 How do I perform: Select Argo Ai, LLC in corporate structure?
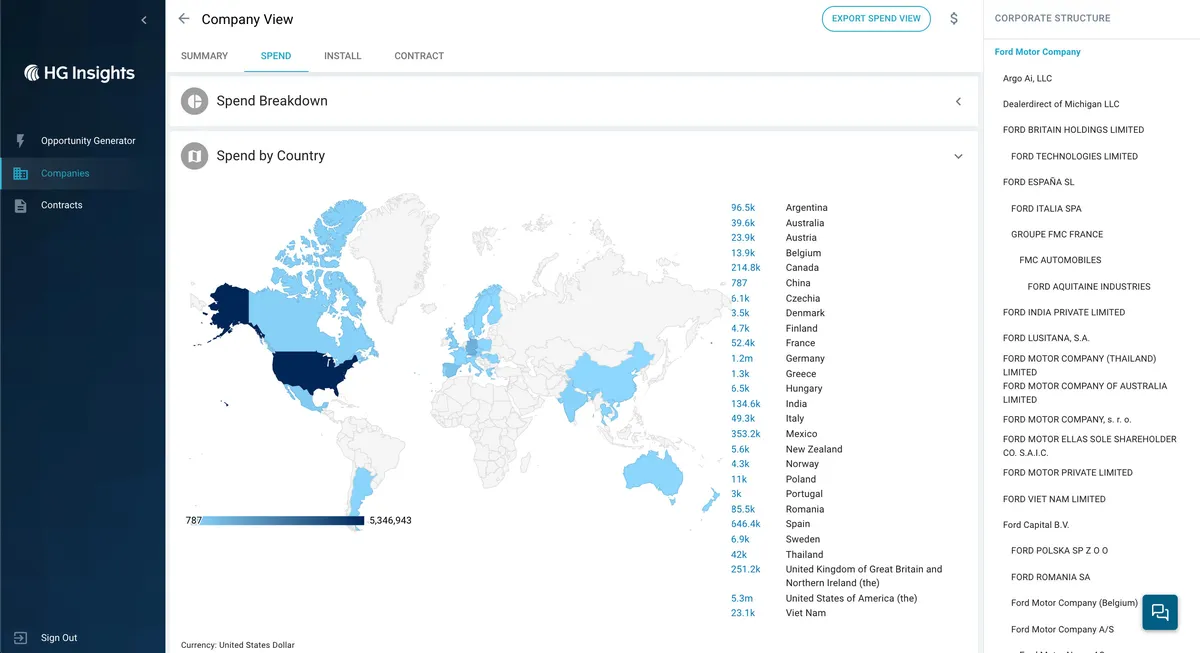pyautogui.click(x=1027, y=78)
